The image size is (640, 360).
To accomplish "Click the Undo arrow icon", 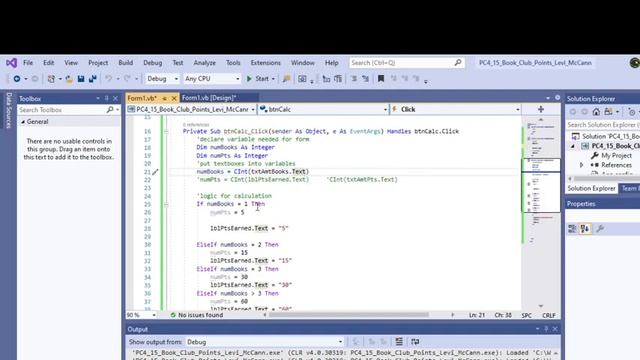I will [108, 79].
